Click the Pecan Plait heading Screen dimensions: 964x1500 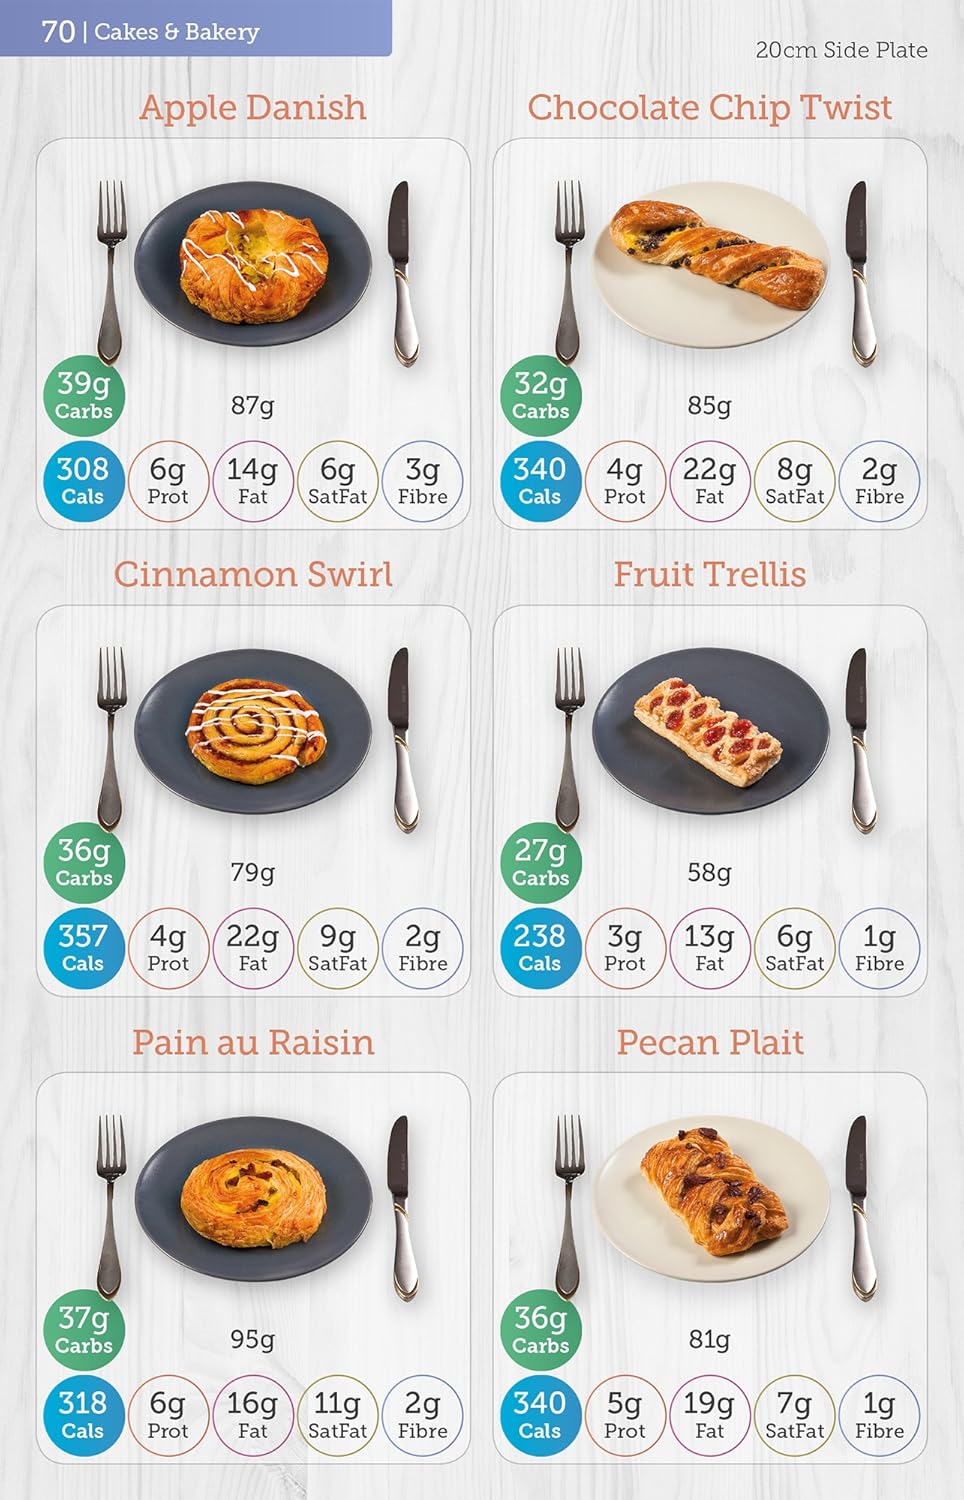[x=710, y=1042]
